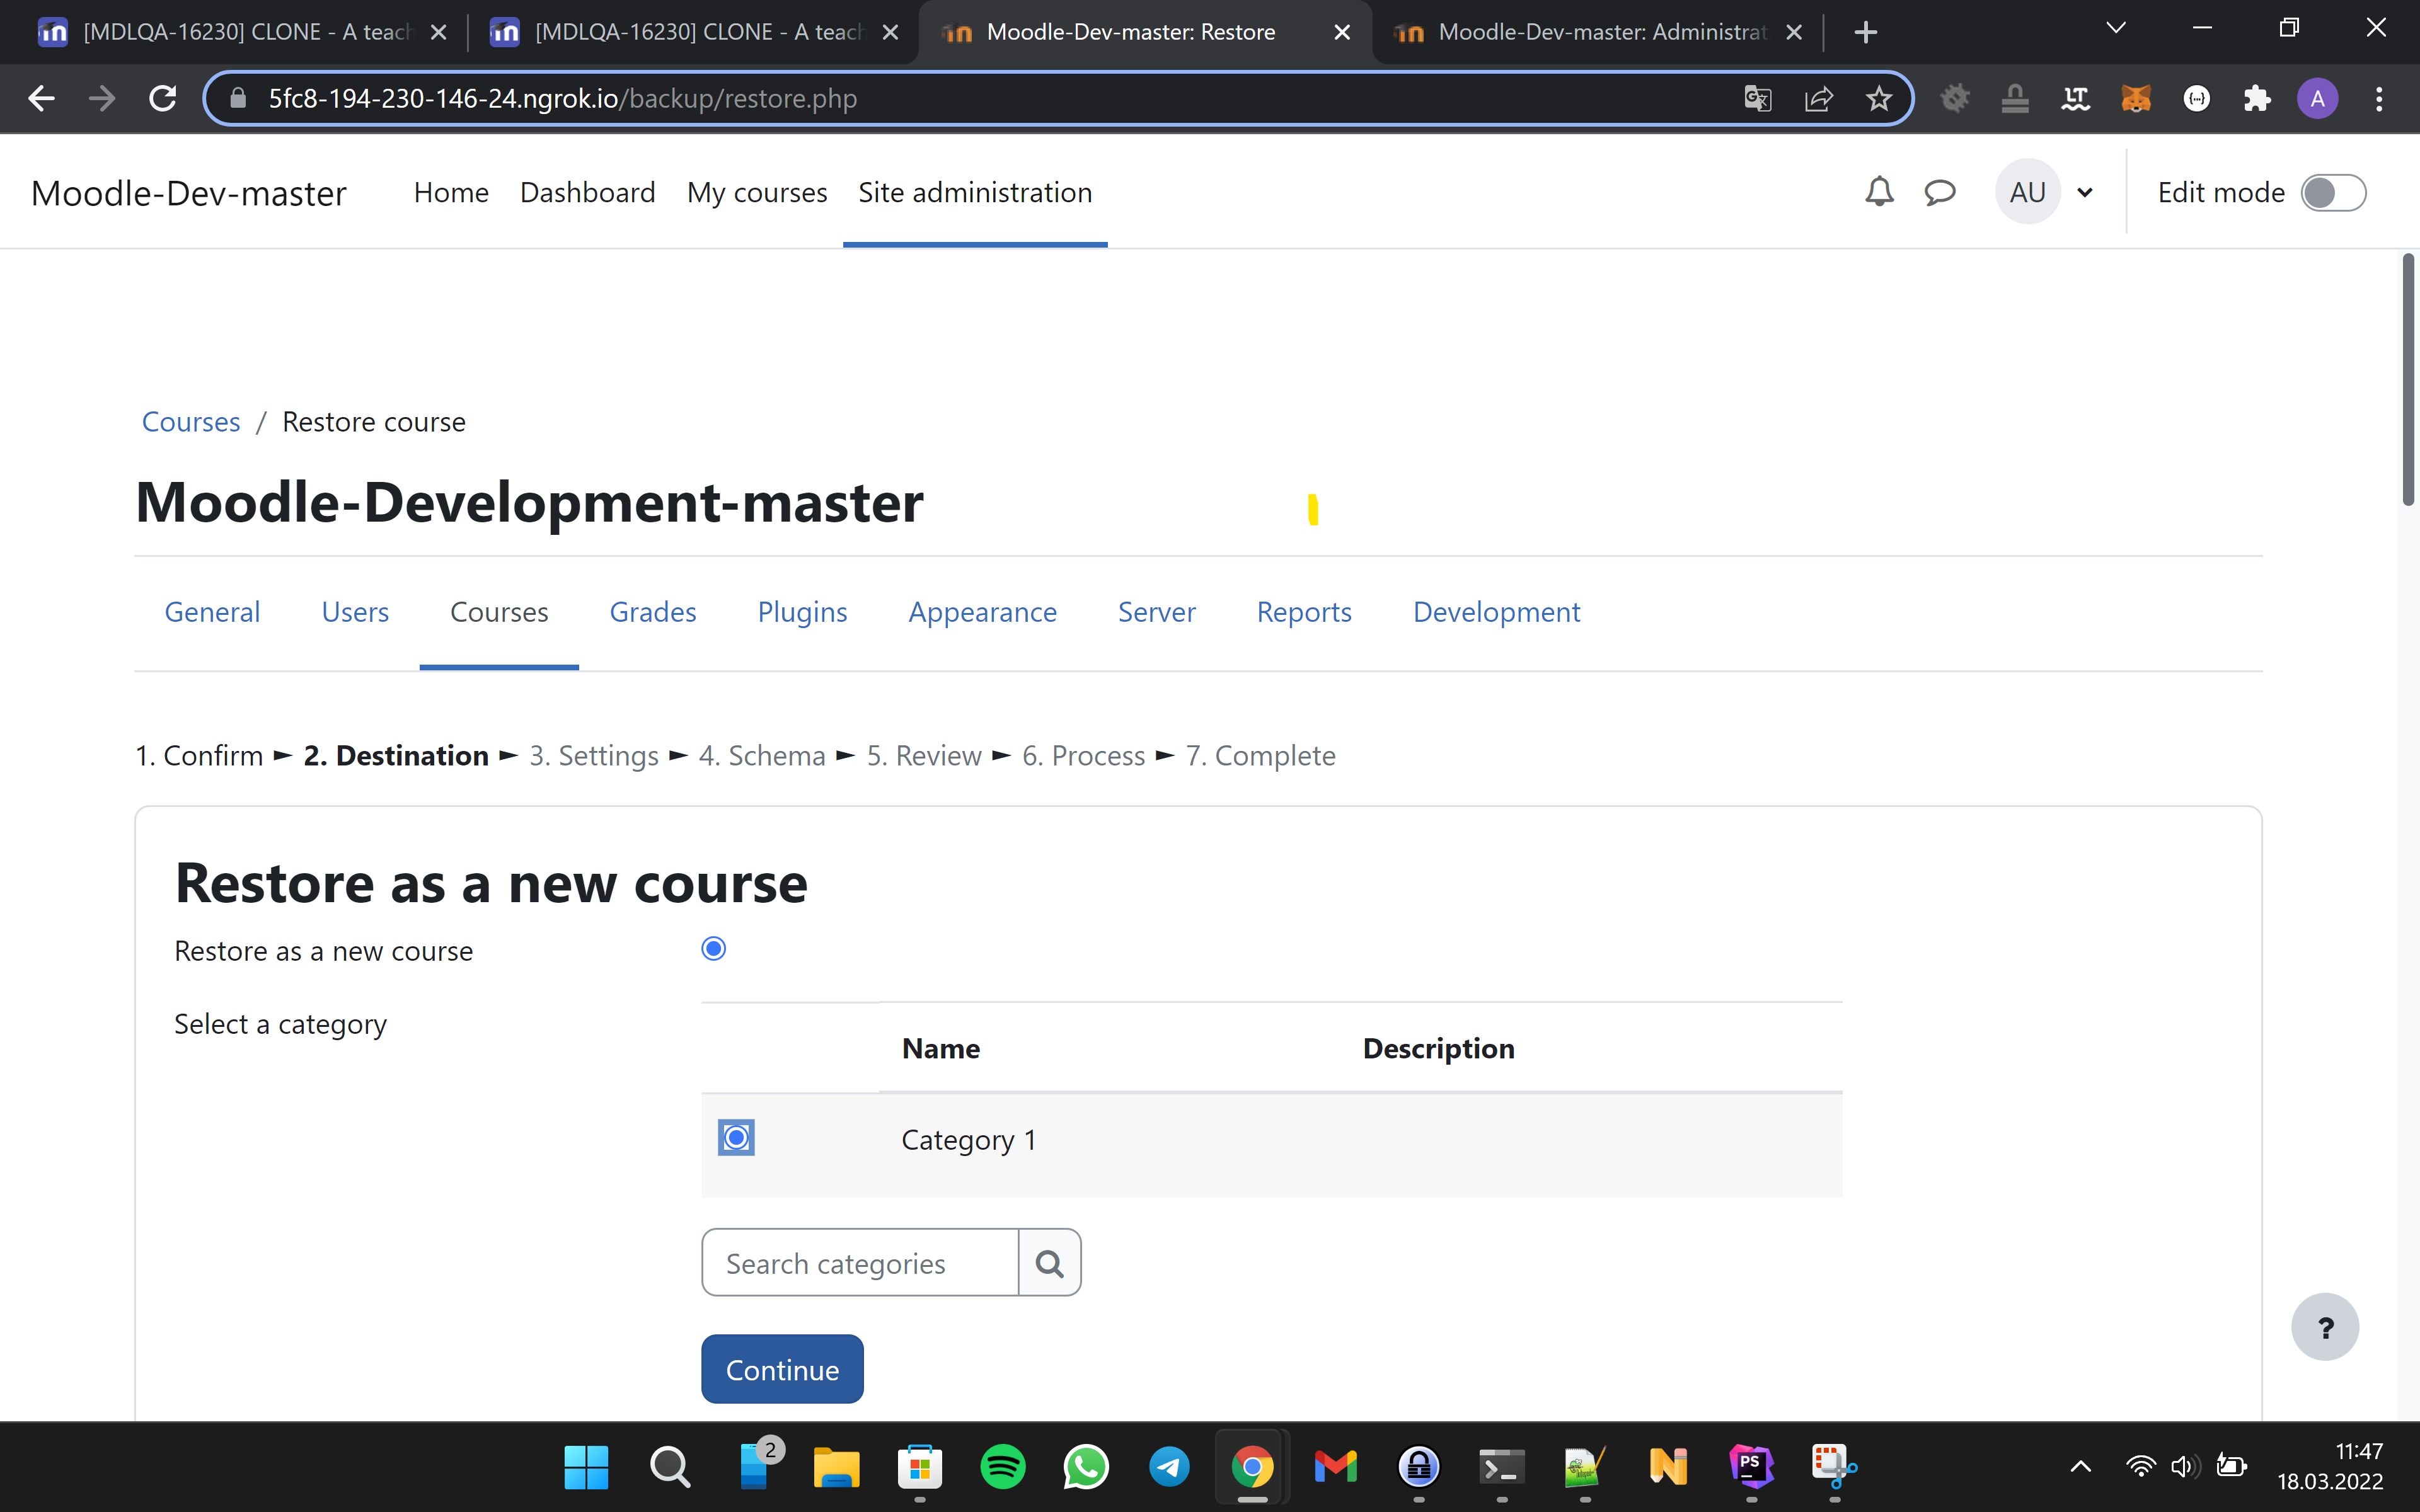Open Telegram from taskbar

[1169, 1467]
